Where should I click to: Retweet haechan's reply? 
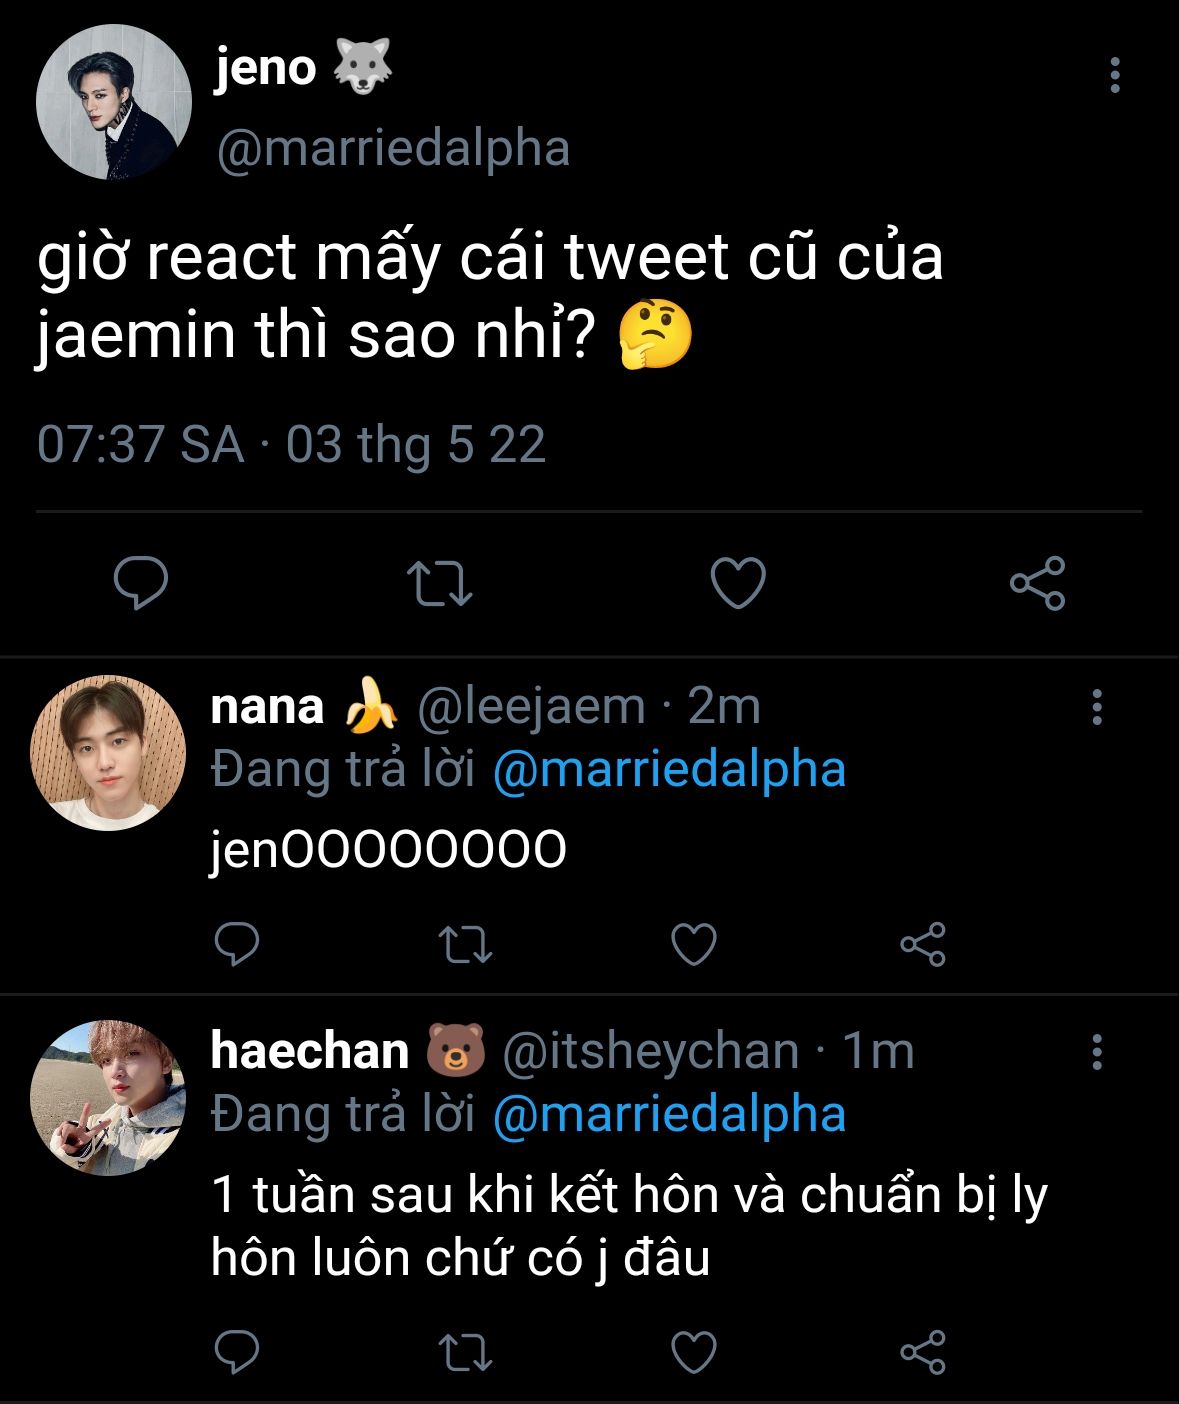click(466, 1352)
